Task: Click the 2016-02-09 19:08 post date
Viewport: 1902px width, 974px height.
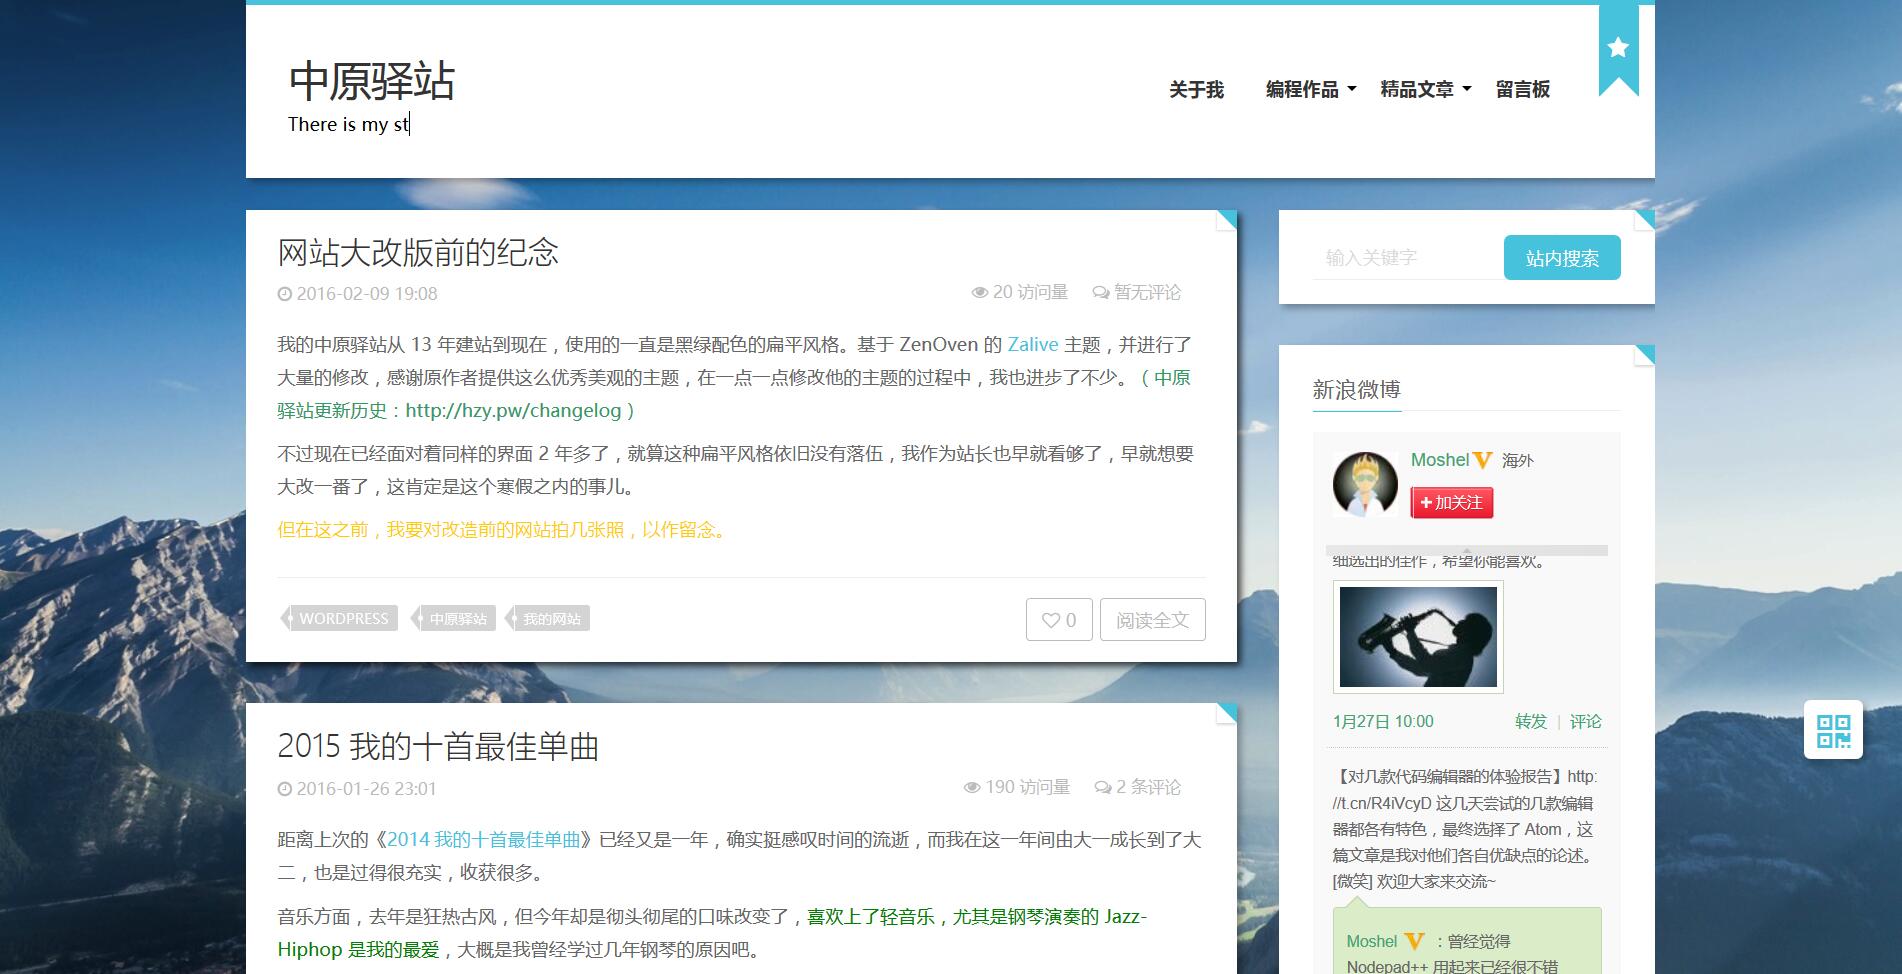Action: (358, 294)
